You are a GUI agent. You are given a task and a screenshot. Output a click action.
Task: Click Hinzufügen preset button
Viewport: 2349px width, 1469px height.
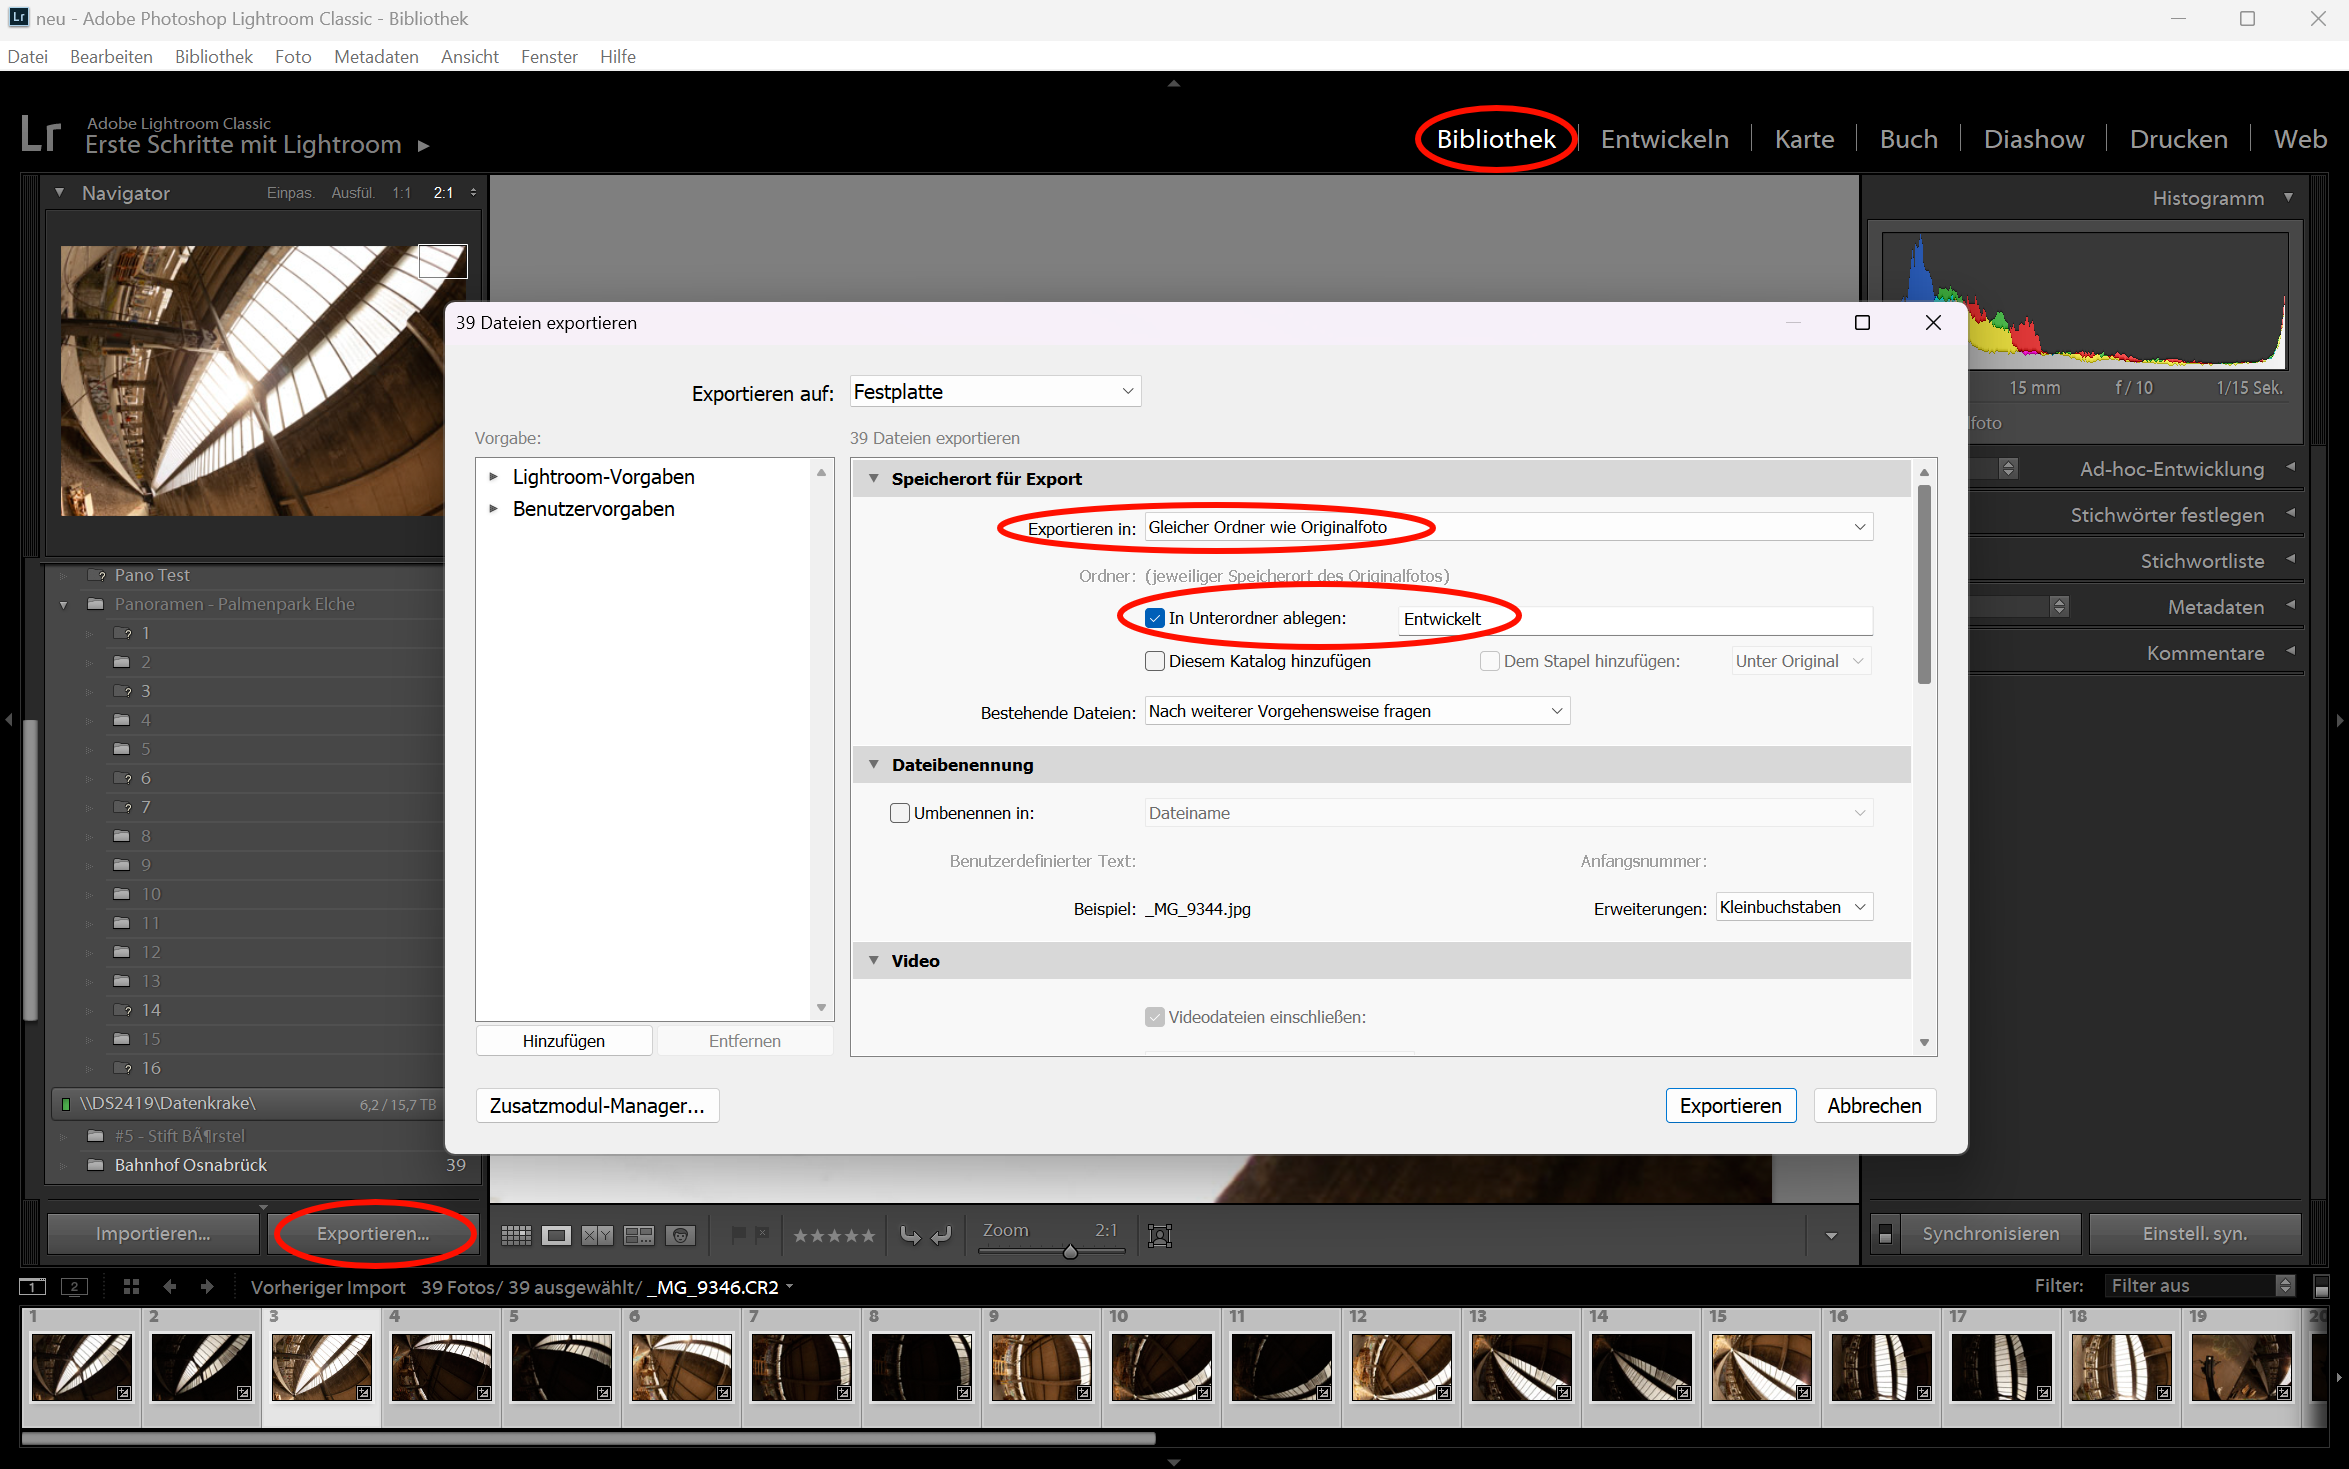tap(564, 1041)
